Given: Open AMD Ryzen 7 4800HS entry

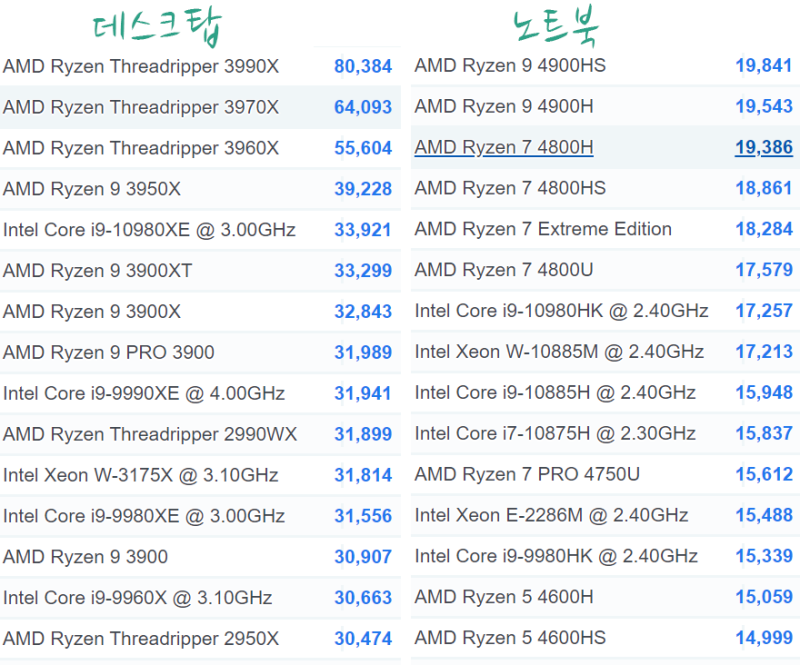Looking at the screenshot, I should [x=510, y=188].
